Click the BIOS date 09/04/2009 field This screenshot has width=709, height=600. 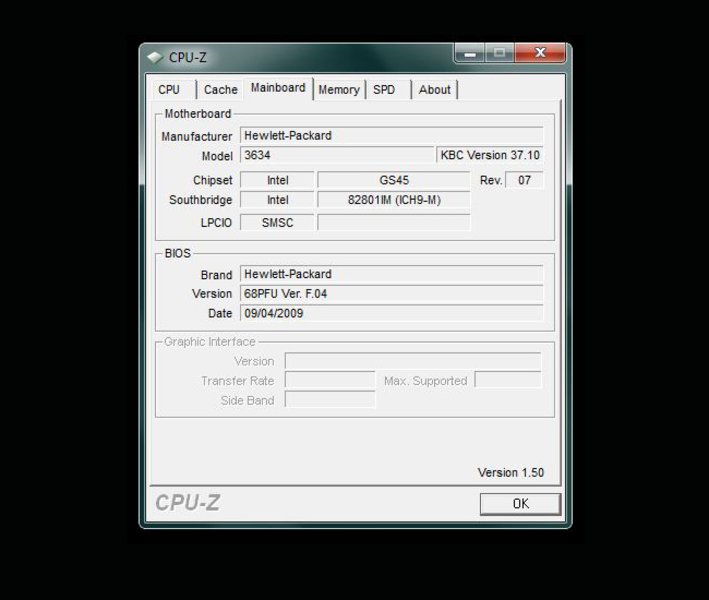(x=392, y=313)
